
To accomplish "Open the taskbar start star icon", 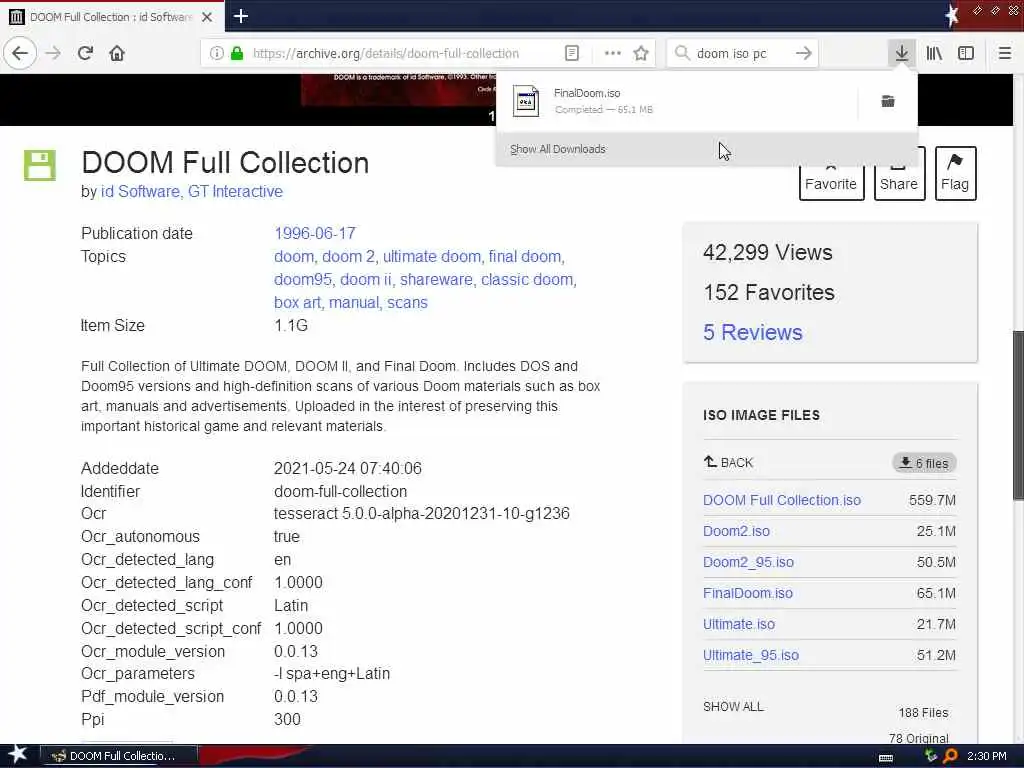I will (x=18, y=755).
